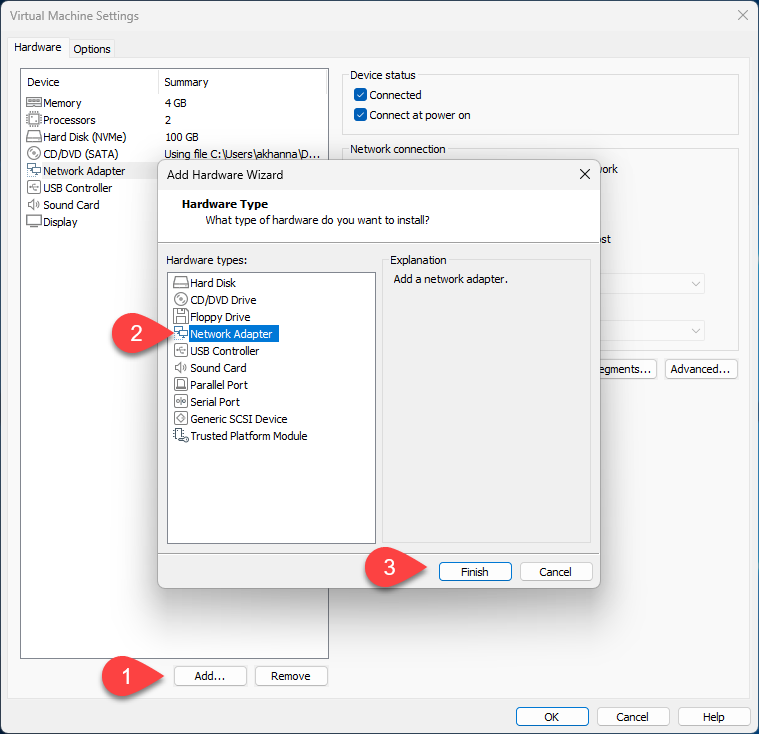Select 'Display' label in device list
The height and width of the screenshot is (734, 759).
pyautogui.click(x=60, y=222)
